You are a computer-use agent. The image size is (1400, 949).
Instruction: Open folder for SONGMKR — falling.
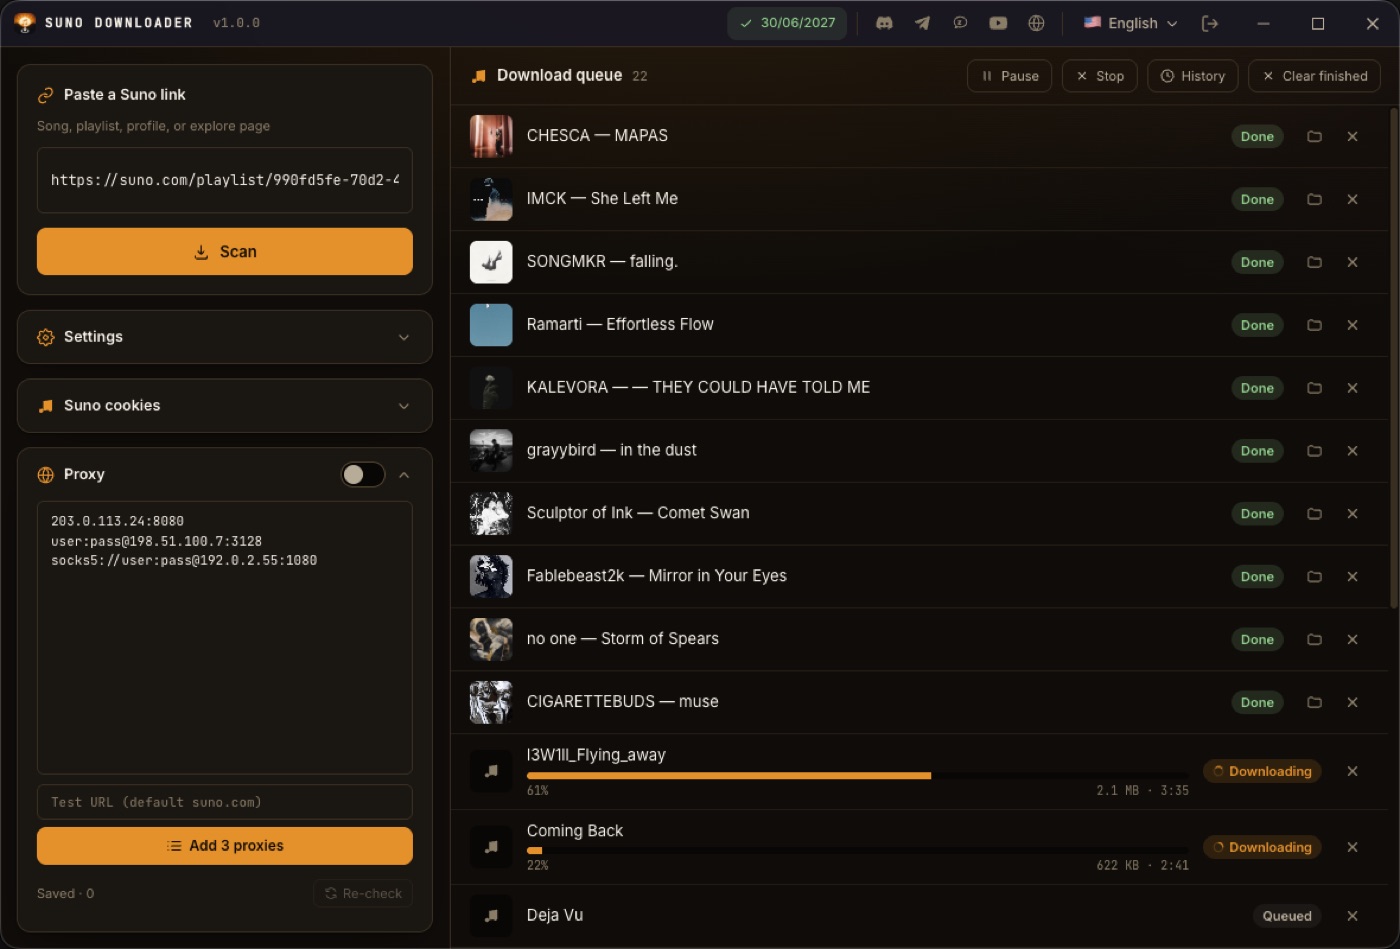tap(1314, 262)
